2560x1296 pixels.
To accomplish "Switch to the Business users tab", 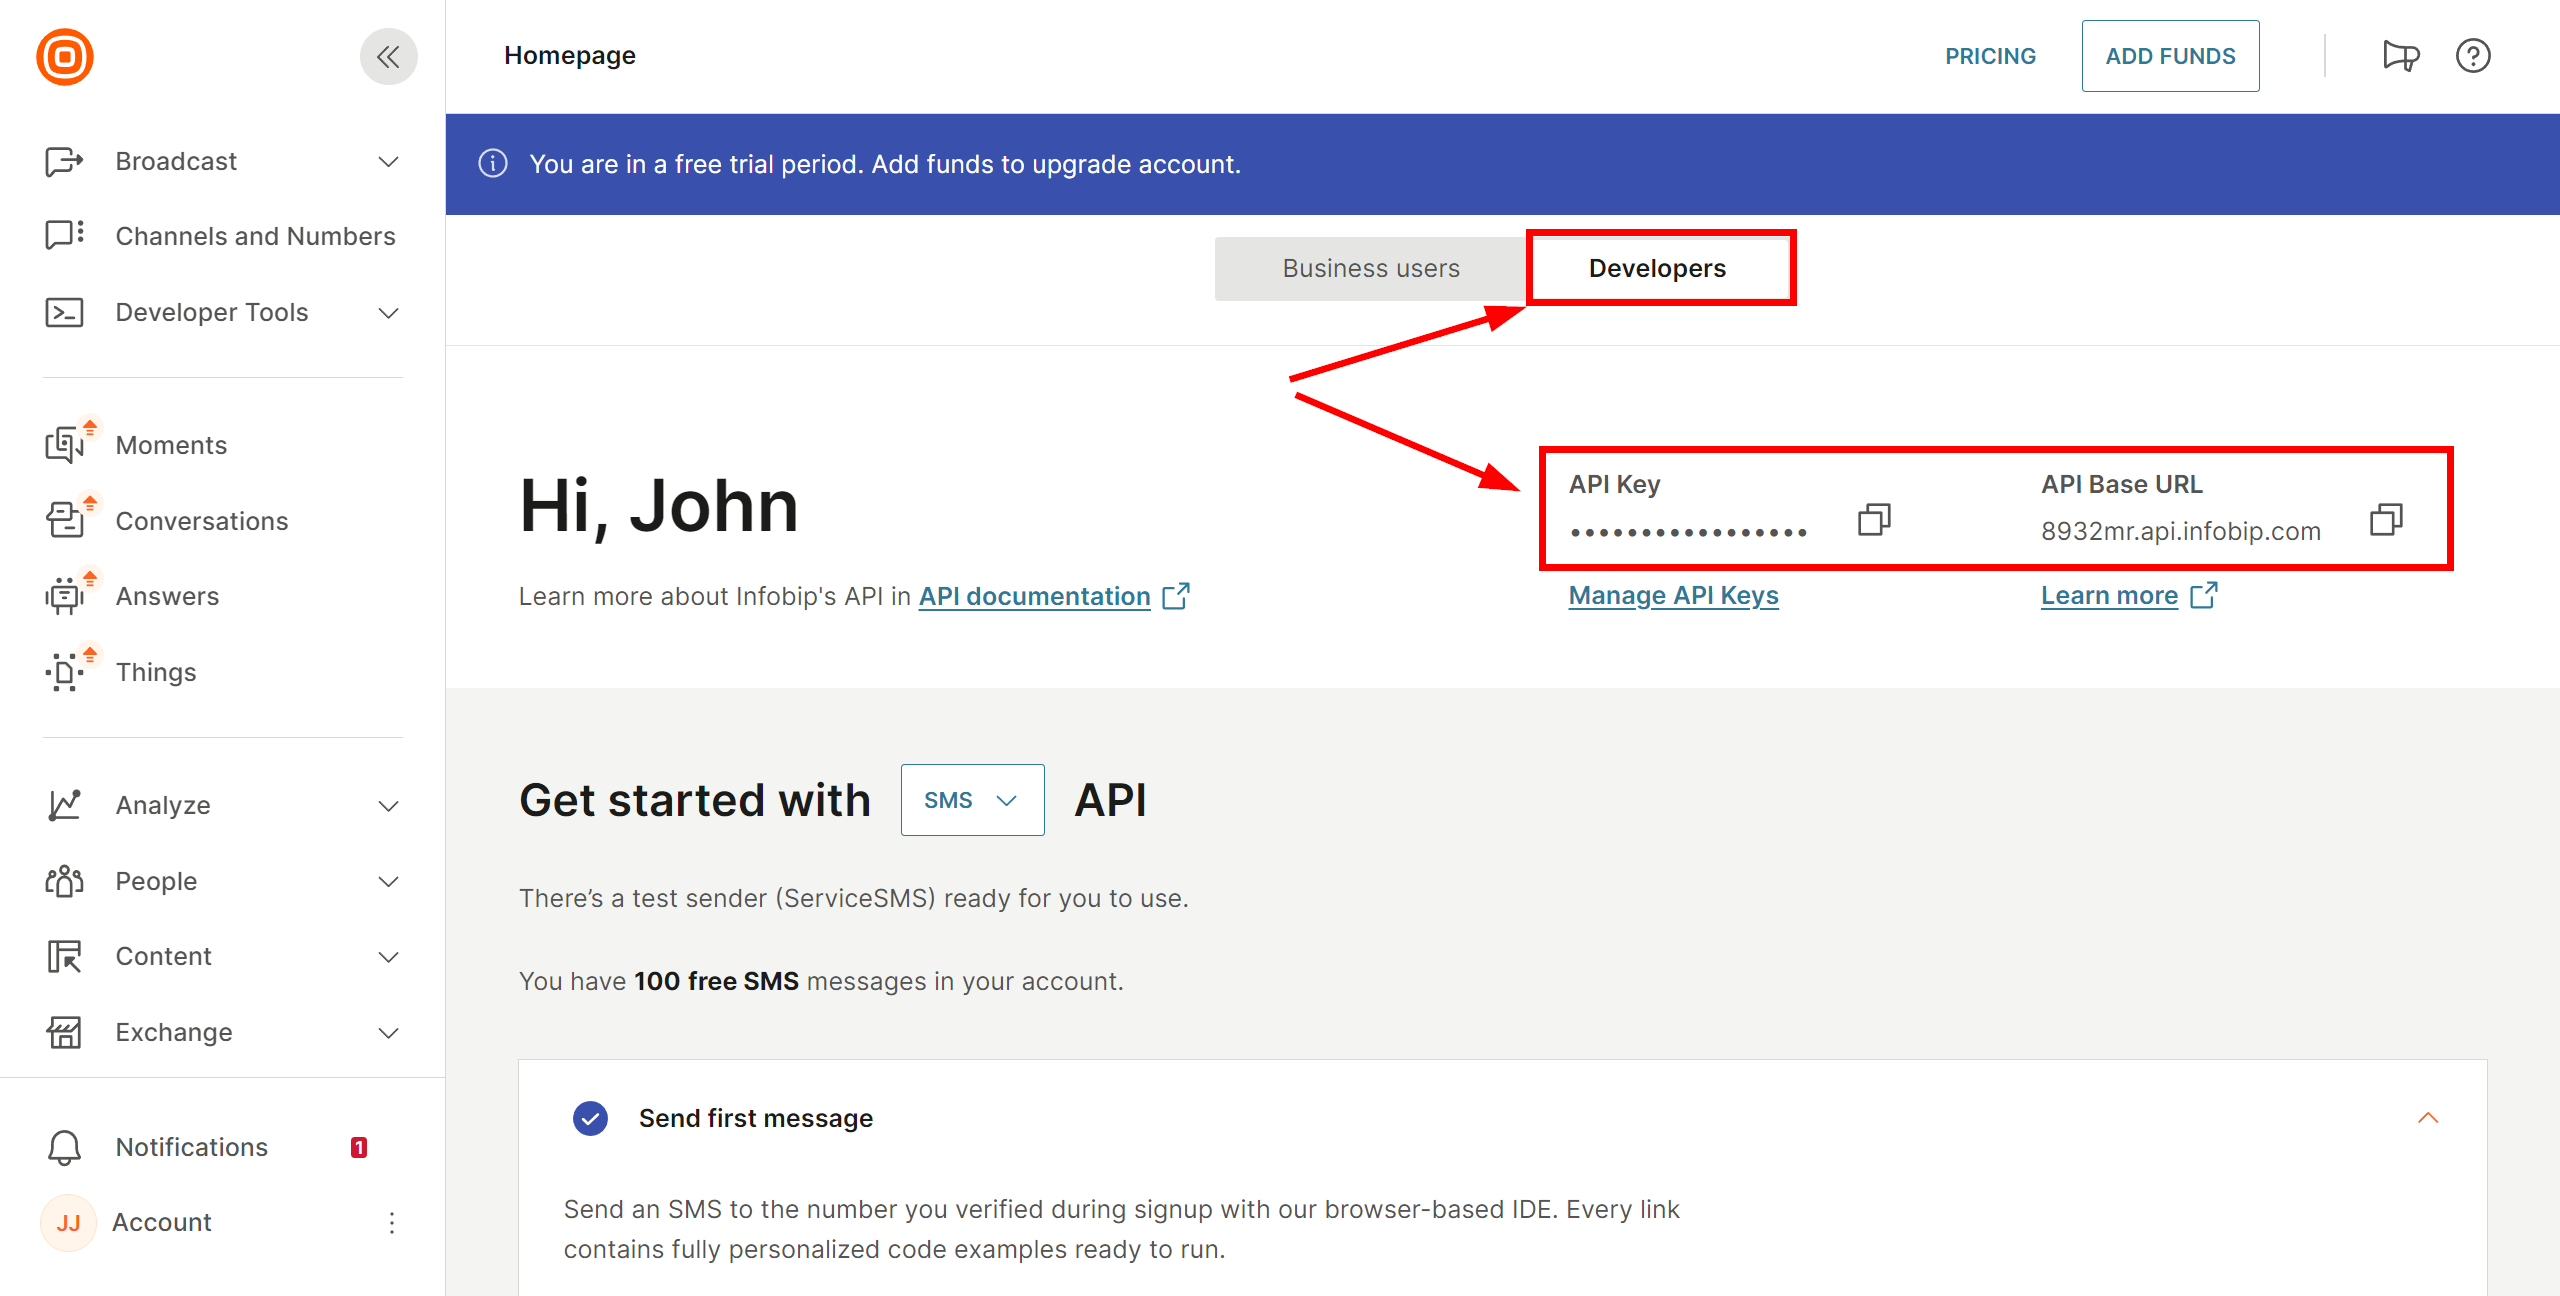I will point(1371,268).
